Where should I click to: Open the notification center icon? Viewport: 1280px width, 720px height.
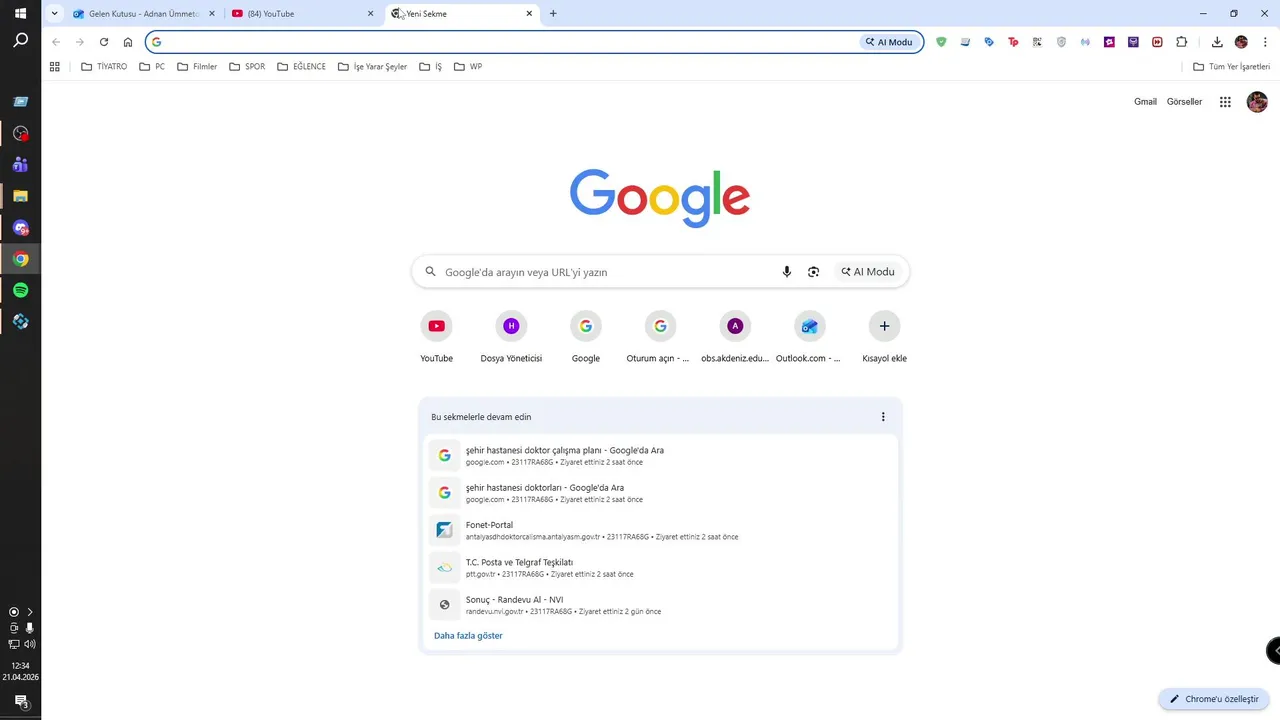point(21,702)
